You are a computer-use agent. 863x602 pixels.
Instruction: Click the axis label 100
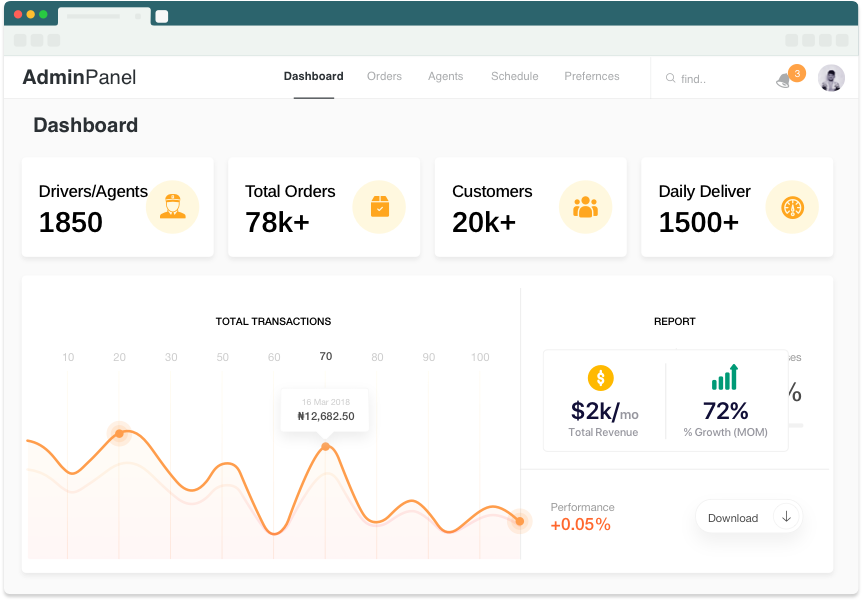480,357
